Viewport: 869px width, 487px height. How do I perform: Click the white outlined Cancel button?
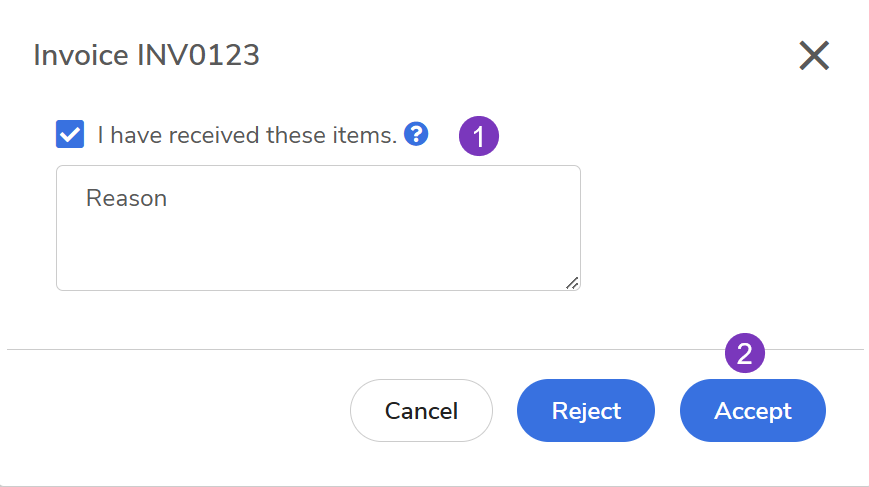click(x=421, y=410)
